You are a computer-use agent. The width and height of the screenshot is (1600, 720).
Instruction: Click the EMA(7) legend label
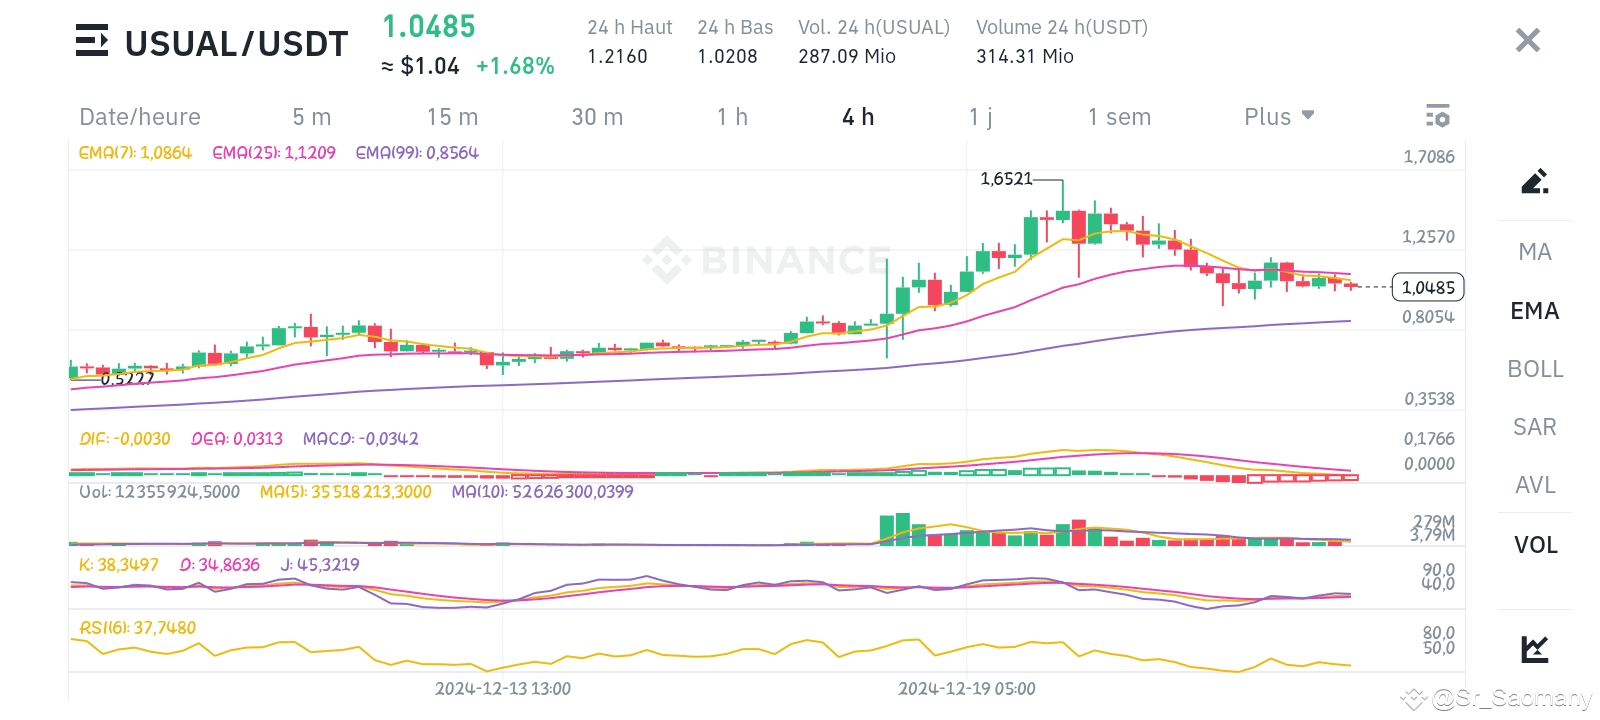(135, 153)
